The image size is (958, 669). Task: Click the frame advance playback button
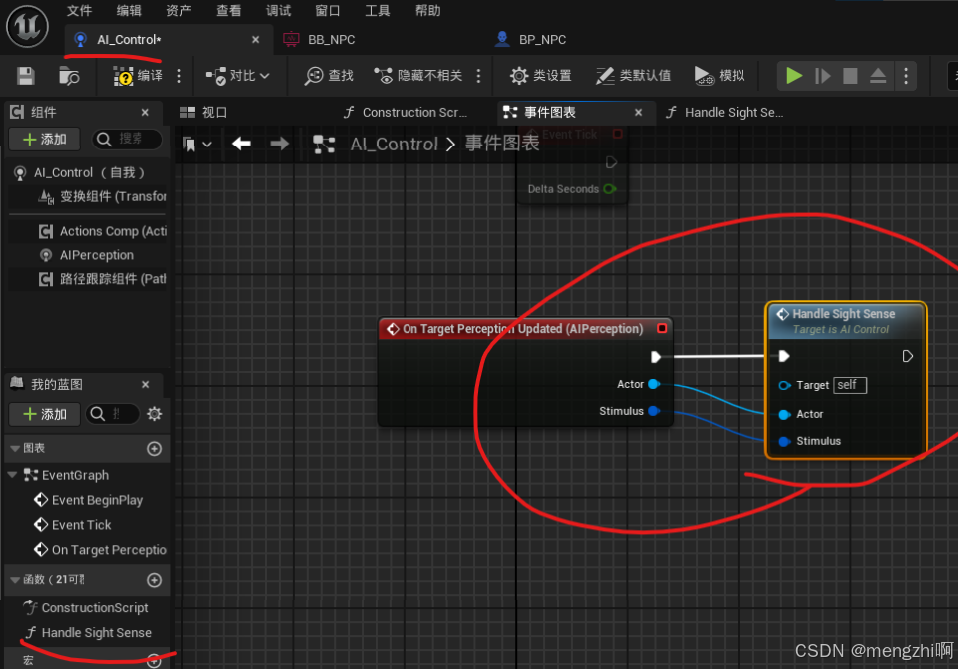point(822,76)
